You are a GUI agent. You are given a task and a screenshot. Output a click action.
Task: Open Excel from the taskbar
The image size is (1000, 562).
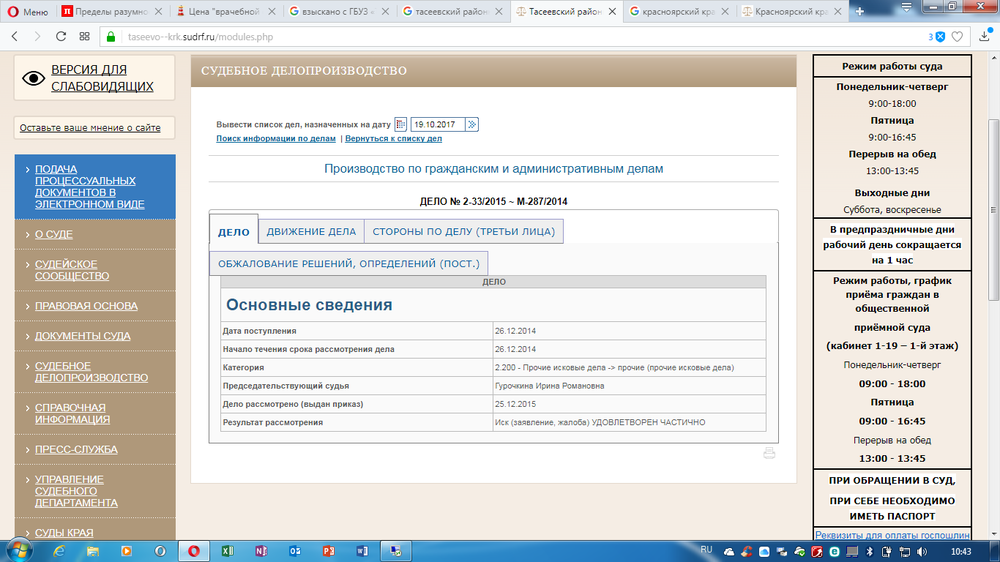pyautogui.click(x=227, y=550)
